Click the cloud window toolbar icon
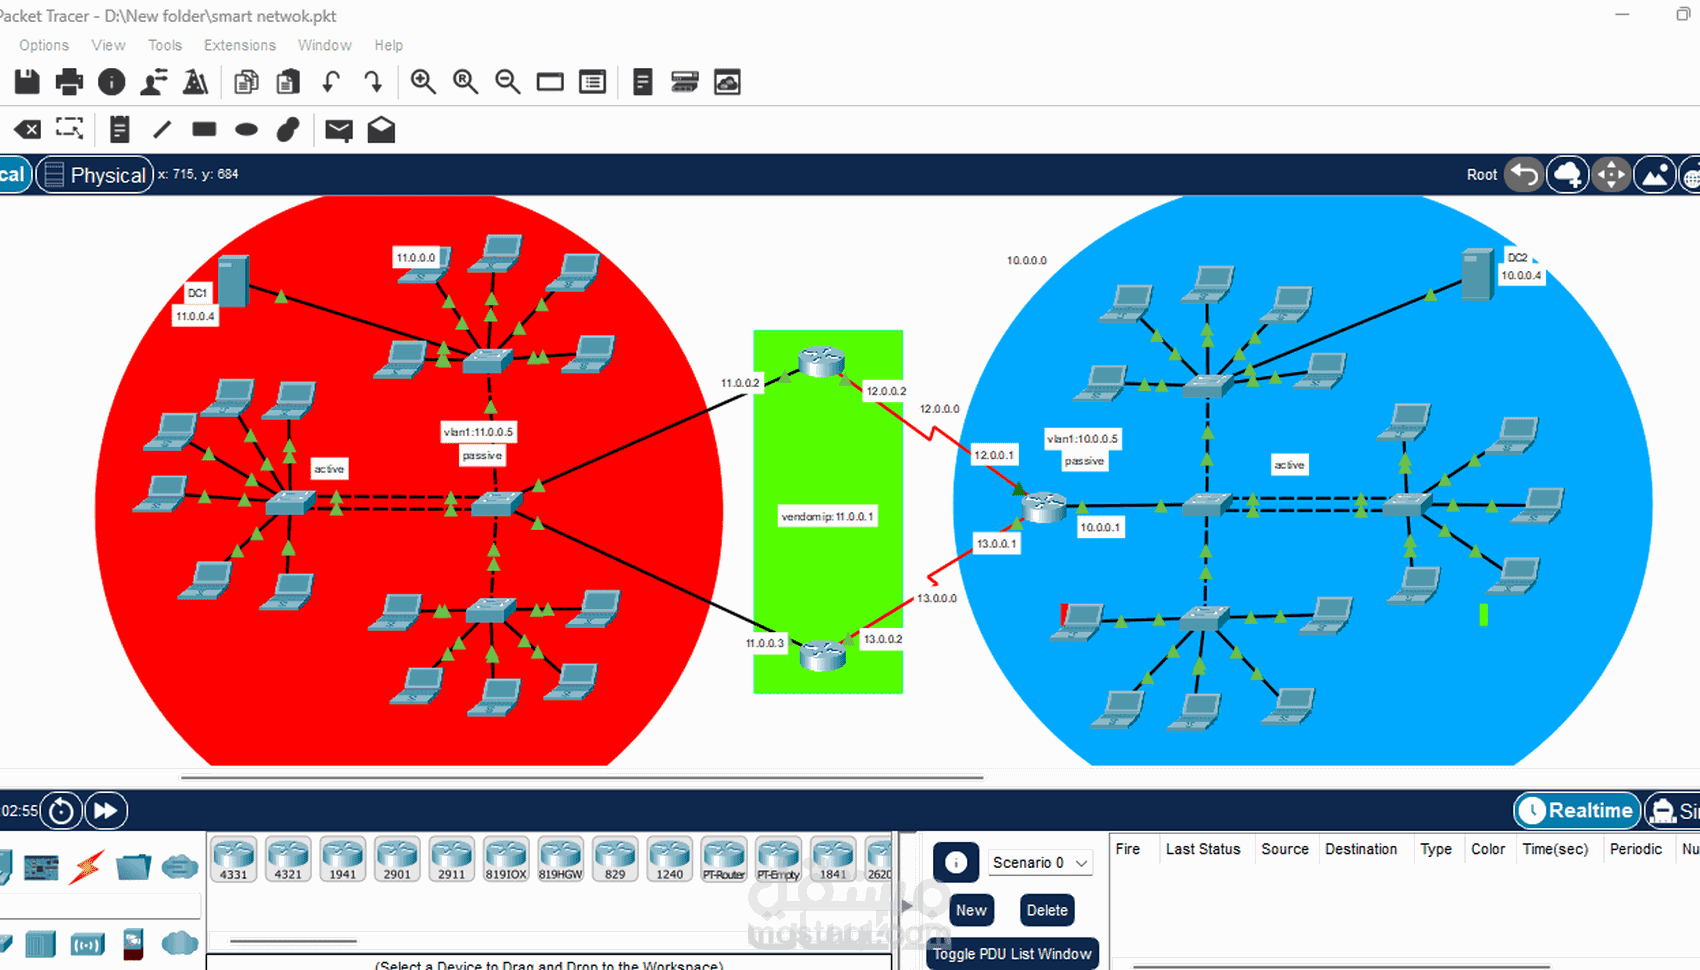The image size is (1700, 970). coord(727,82)
